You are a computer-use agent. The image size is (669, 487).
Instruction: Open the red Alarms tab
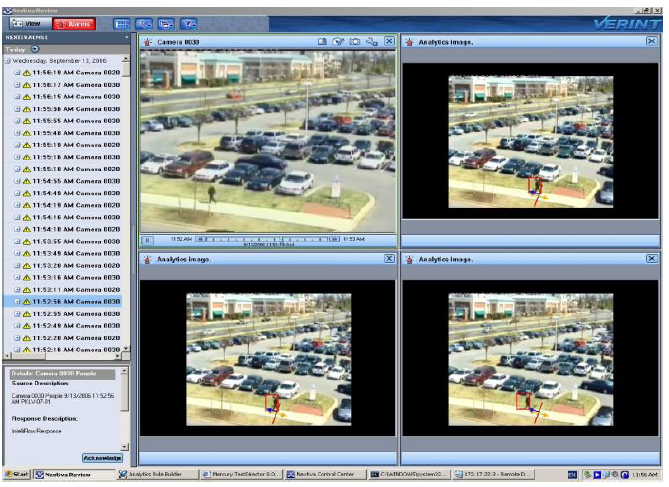(73, 24)
